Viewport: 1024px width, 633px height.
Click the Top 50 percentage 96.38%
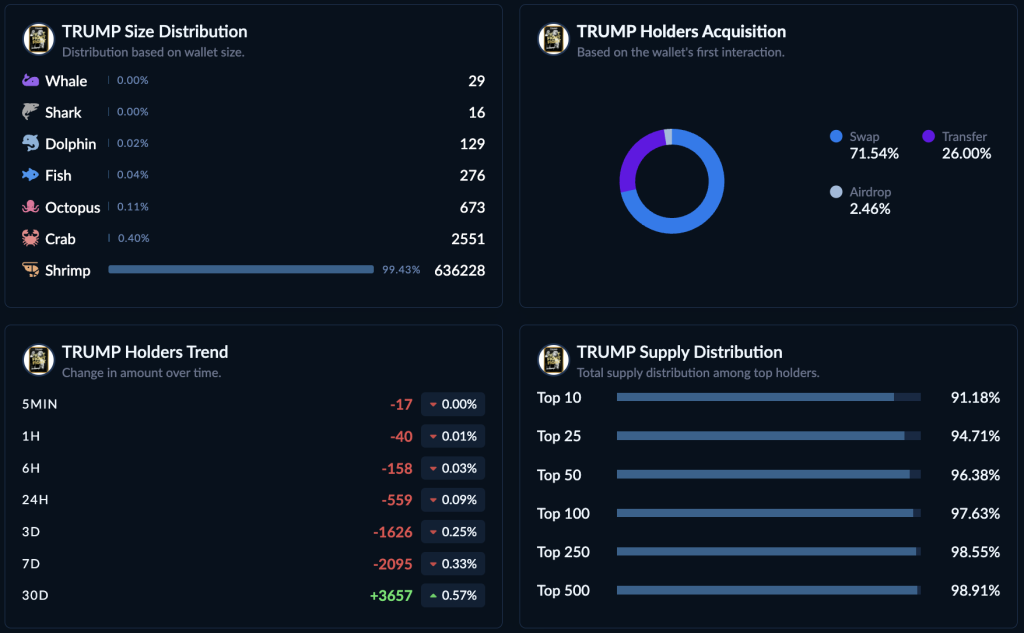coord(975,475)
